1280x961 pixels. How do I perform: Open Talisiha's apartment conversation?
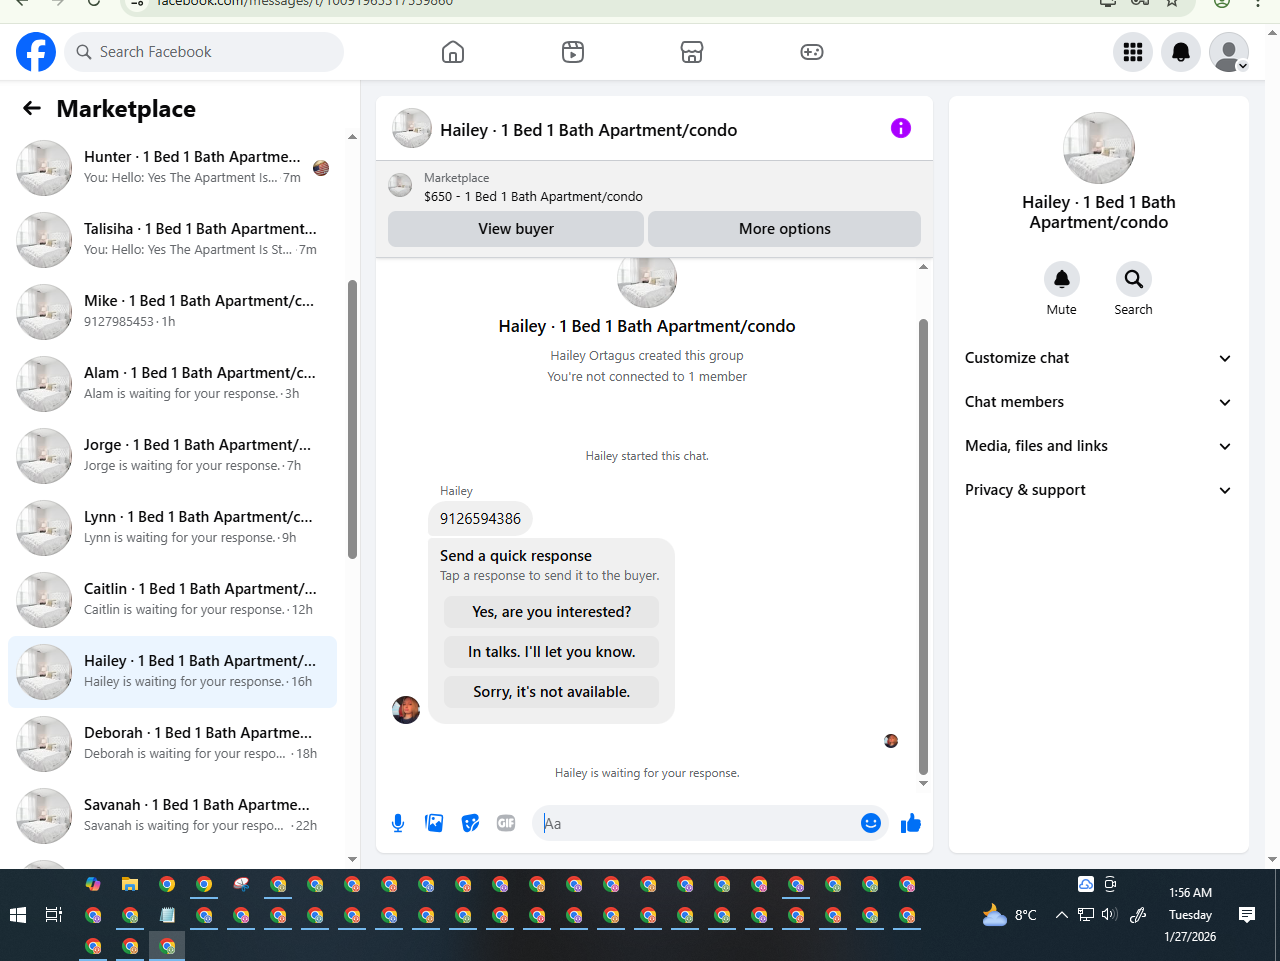pos(172,240)
